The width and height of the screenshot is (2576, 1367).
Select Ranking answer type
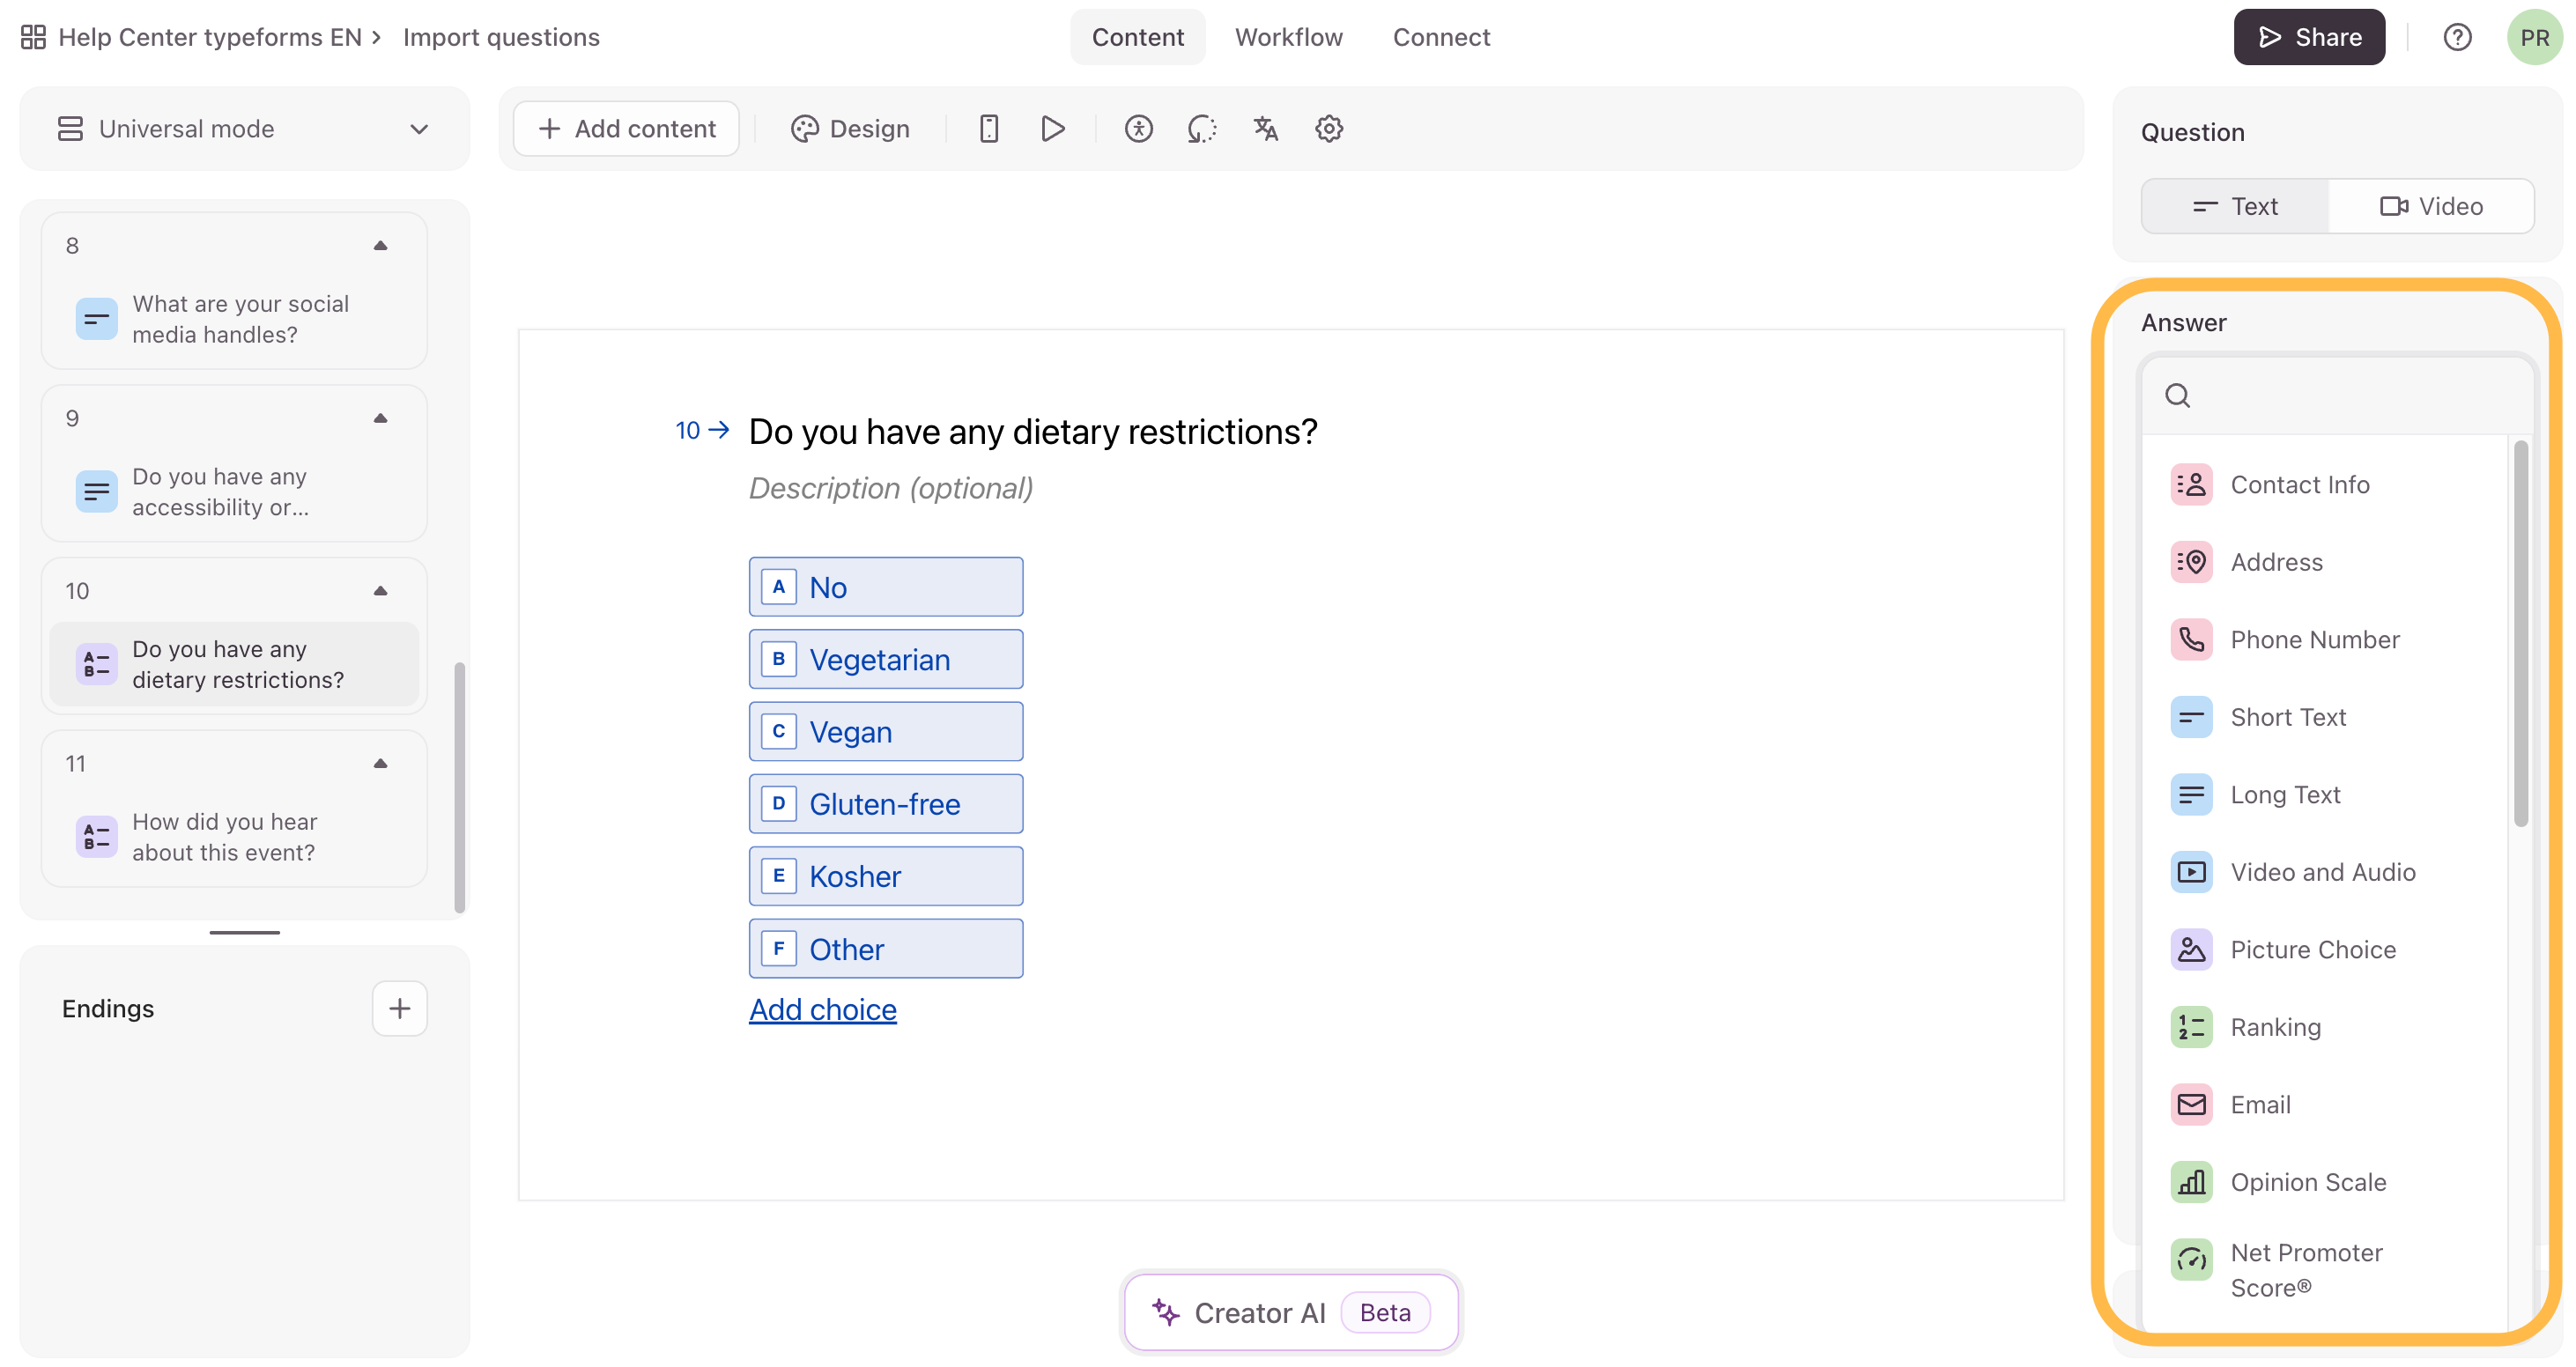click(x=2274, y=1027)
